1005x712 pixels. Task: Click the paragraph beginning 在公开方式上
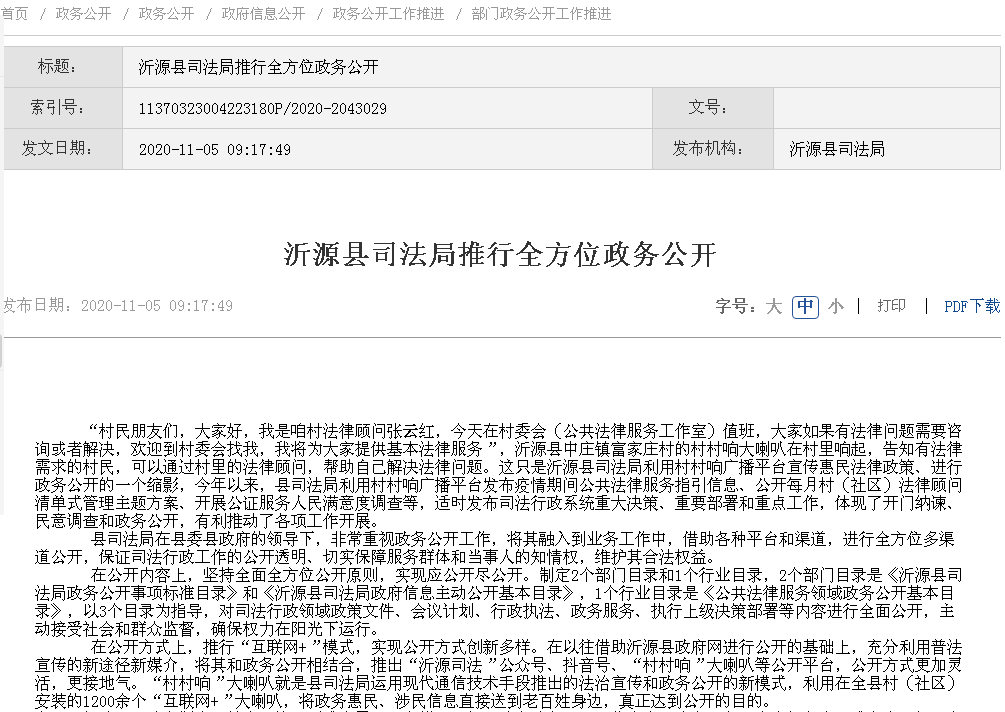[500, 673]
